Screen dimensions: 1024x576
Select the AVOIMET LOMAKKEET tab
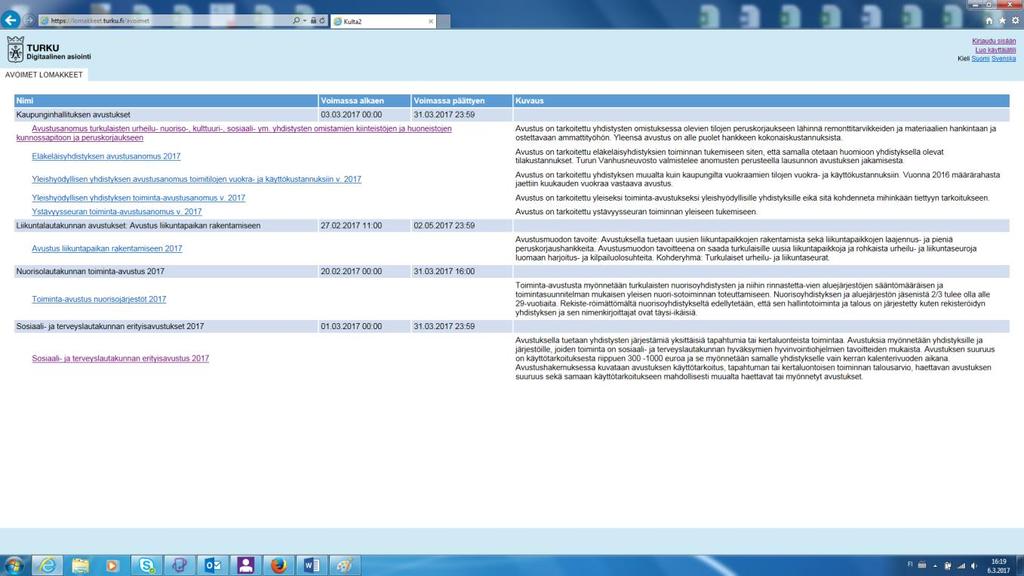[x=44, y=75]
